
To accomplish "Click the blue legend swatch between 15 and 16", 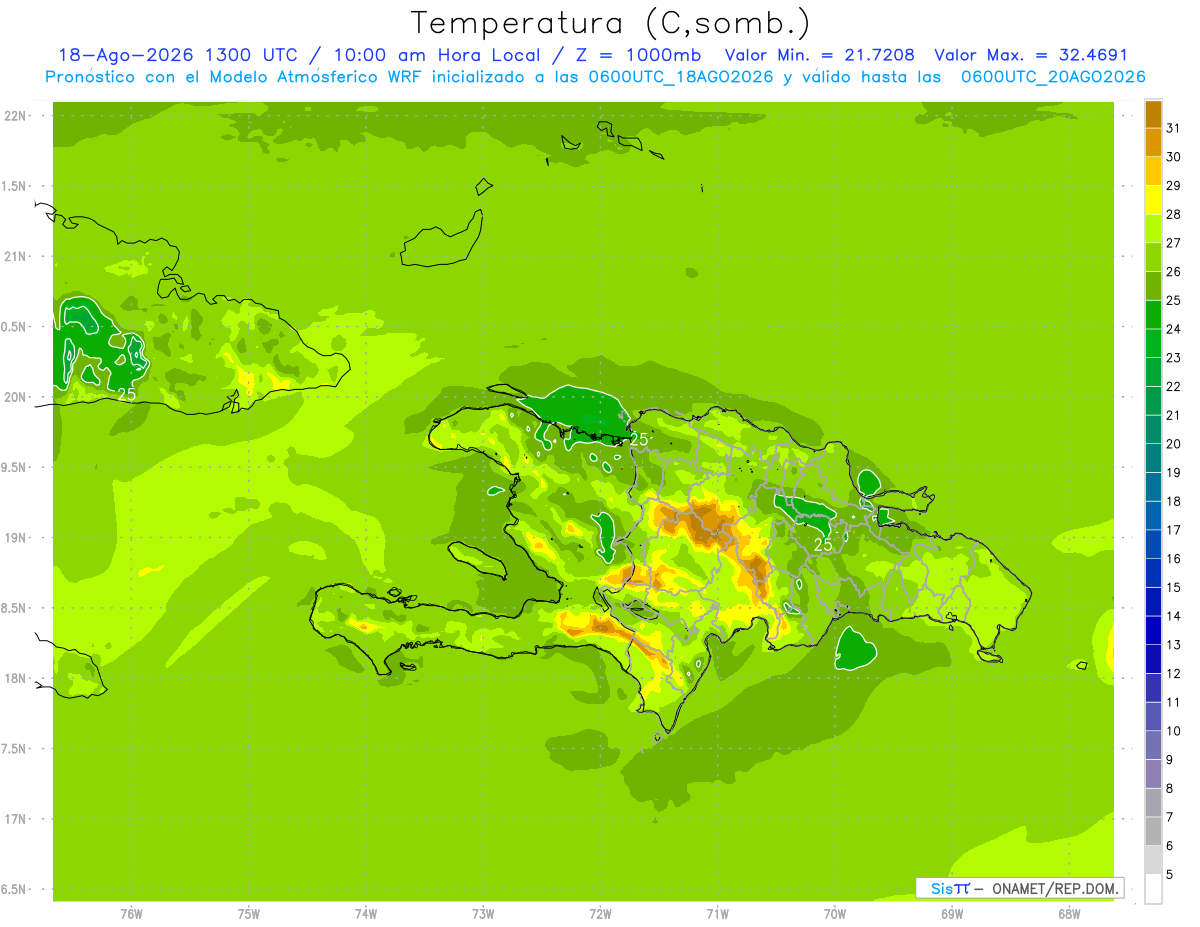I will 1153,573.
